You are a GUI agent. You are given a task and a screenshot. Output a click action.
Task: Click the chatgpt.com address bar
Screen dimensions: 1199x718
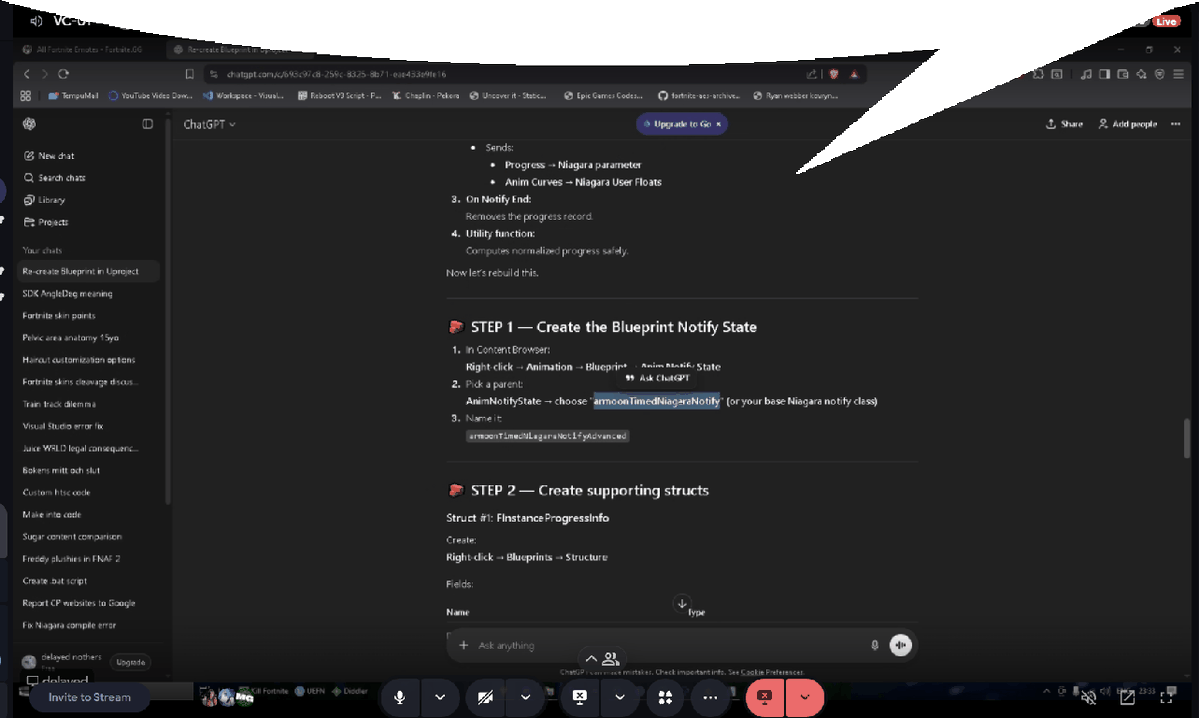[505, 74]
